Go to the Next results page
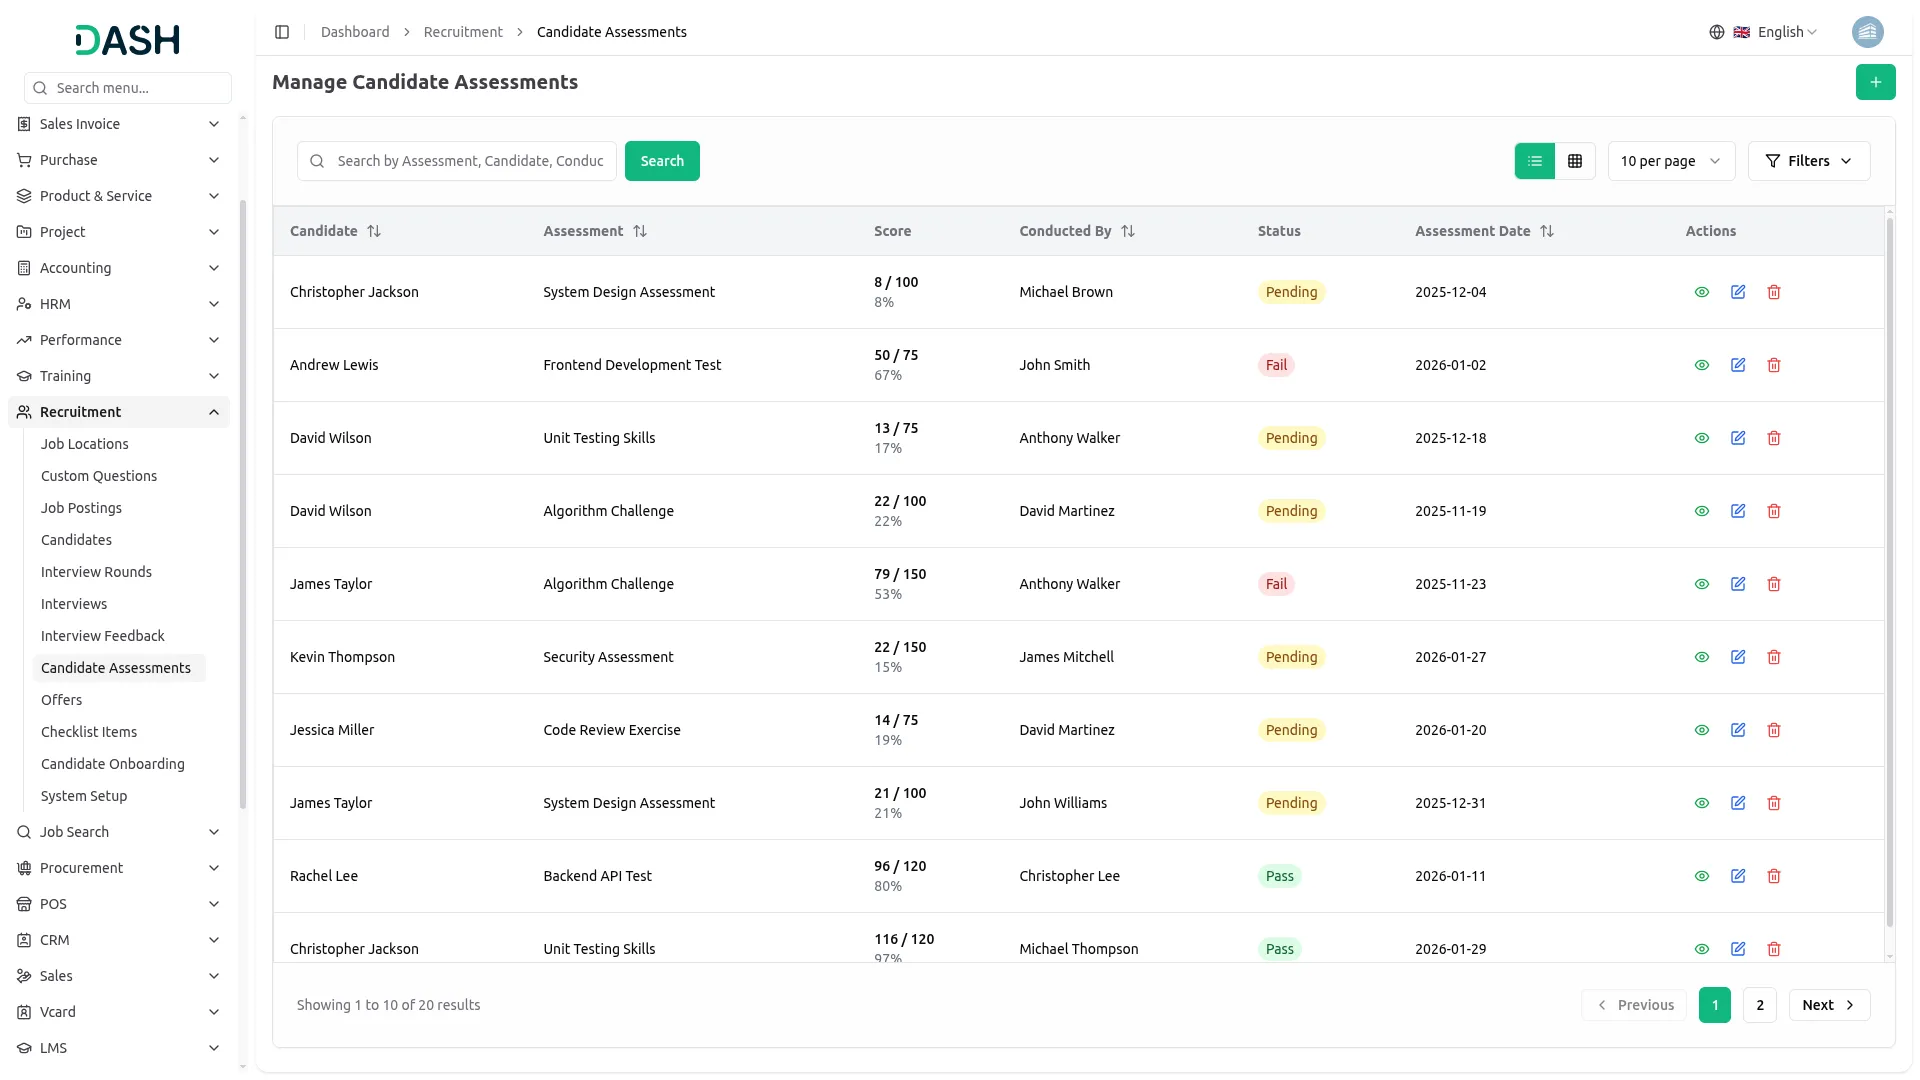 coord(1828,1005)
